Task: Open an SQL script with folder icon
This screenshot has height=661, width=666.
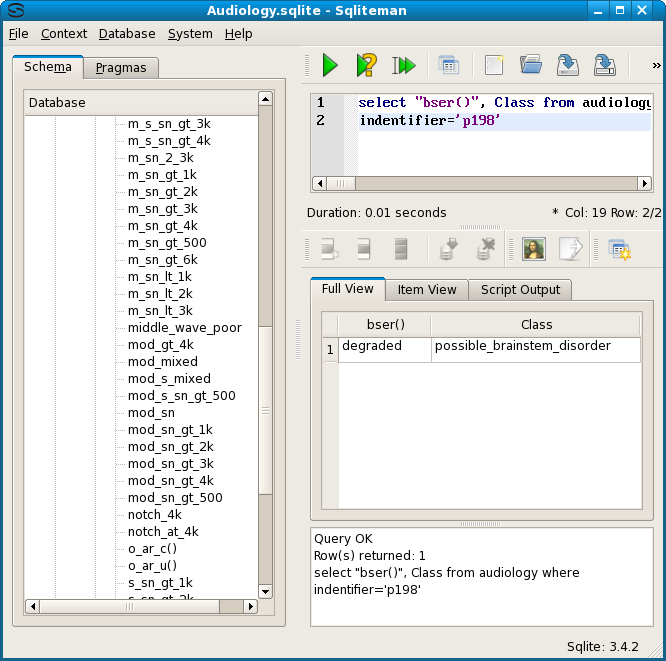Action: tap(530, 66)
